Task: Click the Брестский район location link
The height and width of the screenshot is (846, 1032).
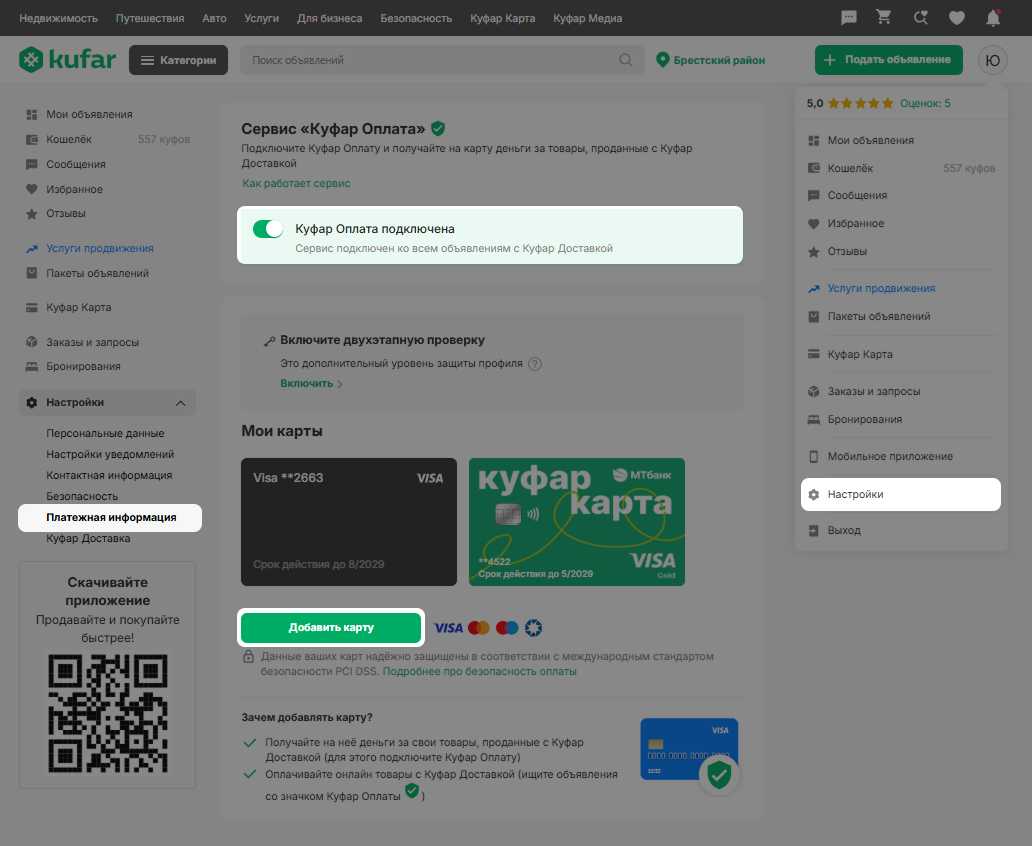Action: click(719, 60)
